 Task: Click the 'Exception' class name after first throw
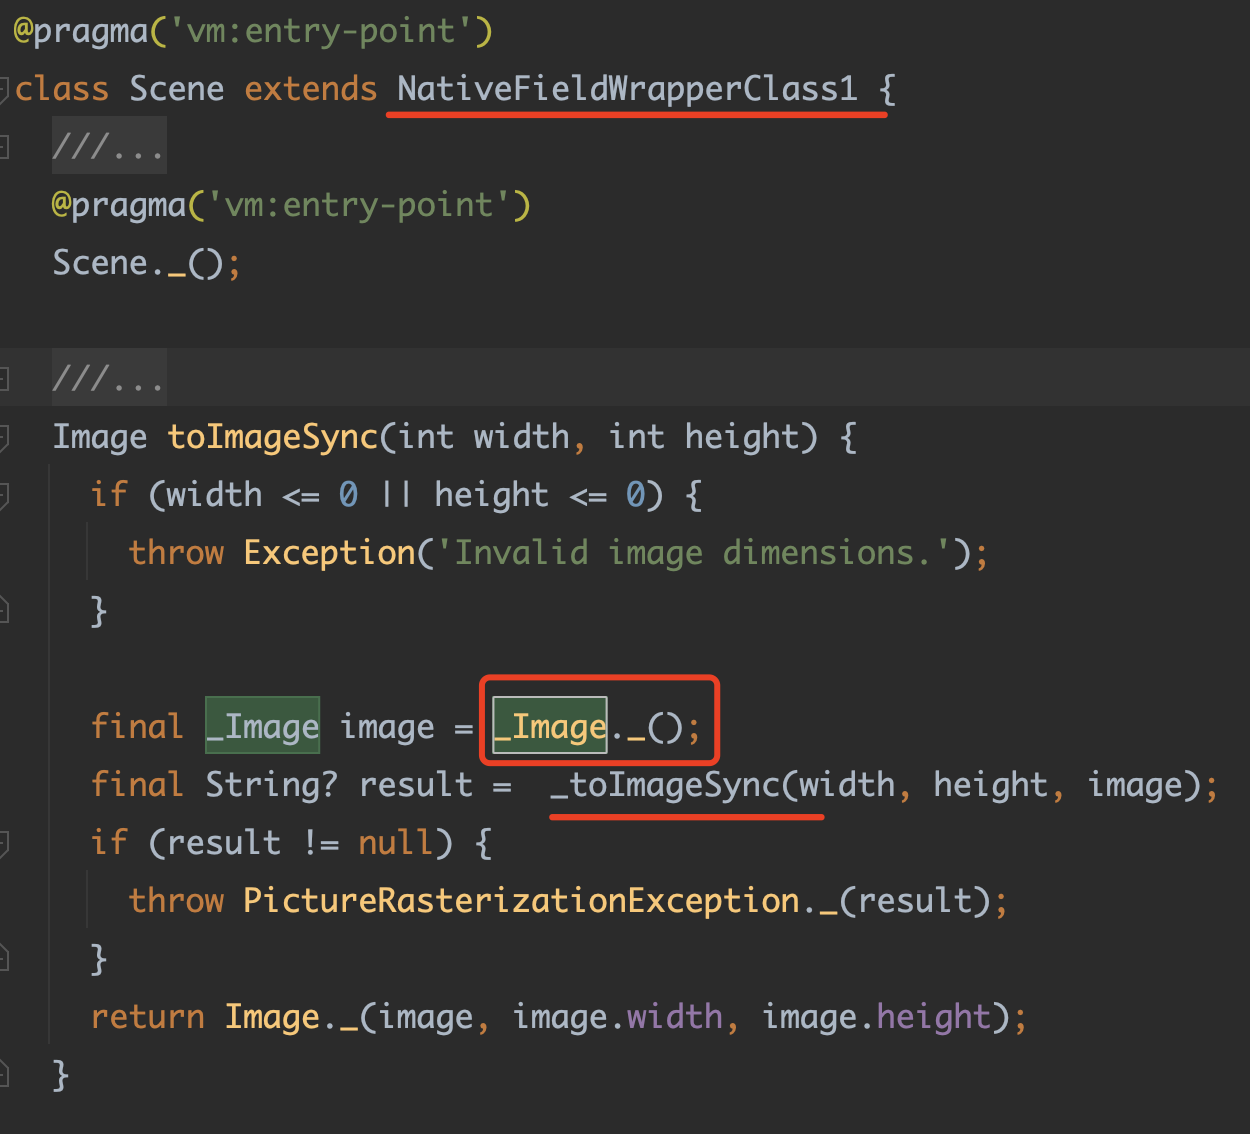click(x=329, y=553)
